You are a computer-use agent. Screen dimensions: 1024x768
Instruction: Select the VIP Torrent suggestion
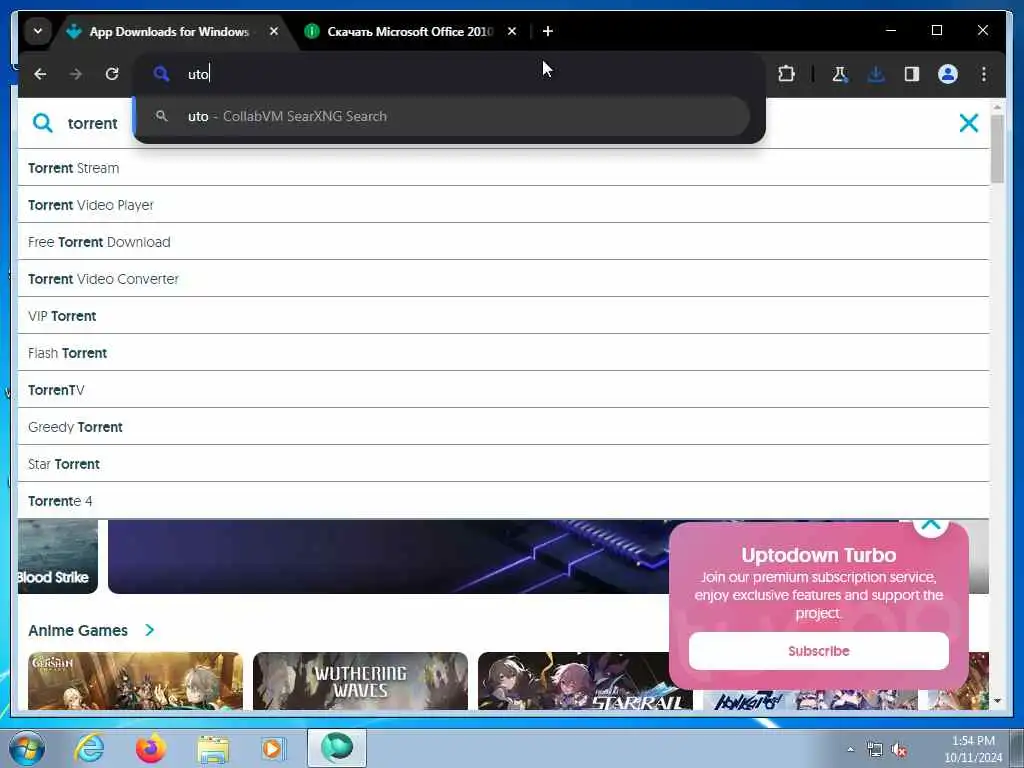tap(503, 316)
